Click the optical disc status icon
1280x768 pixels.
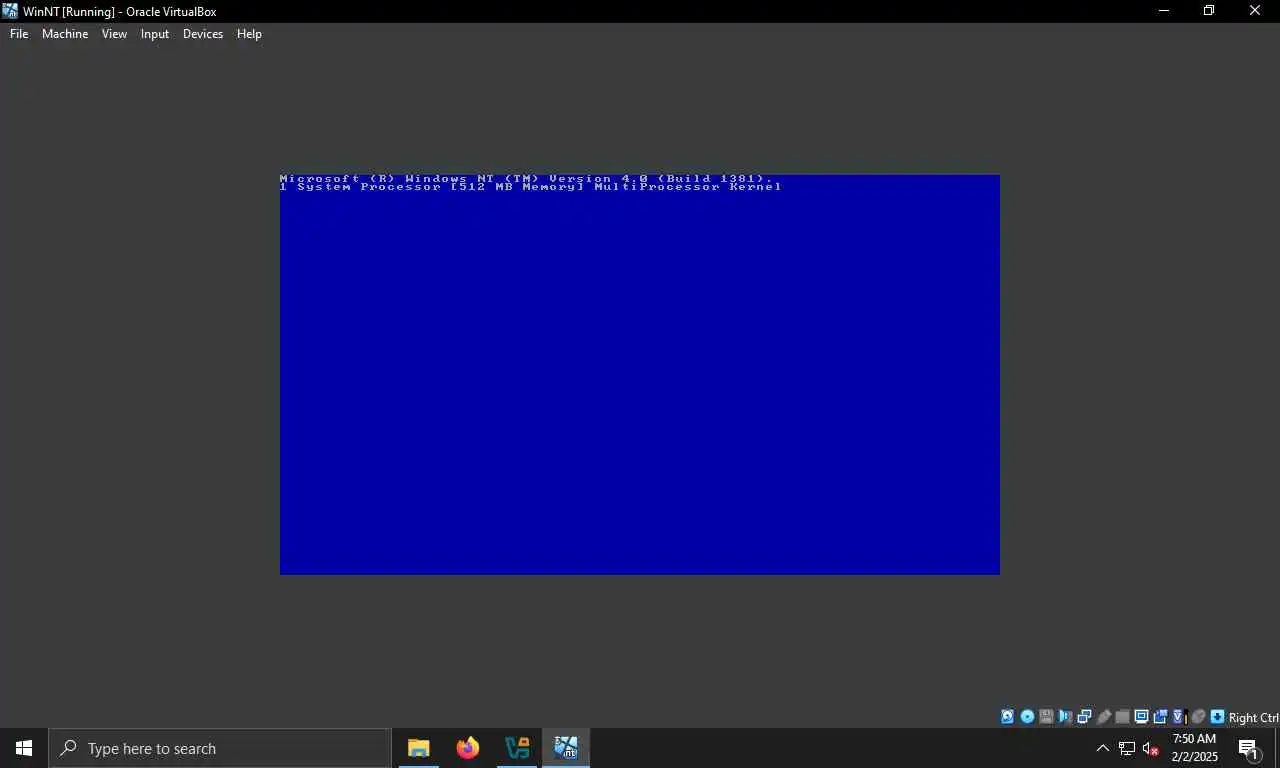(1027, 717)
